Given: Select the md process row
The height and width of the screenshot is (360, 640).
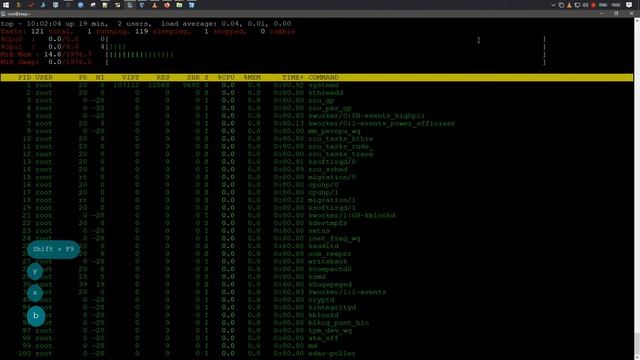Looking at the screenshot, I should [x=317, y=346].
